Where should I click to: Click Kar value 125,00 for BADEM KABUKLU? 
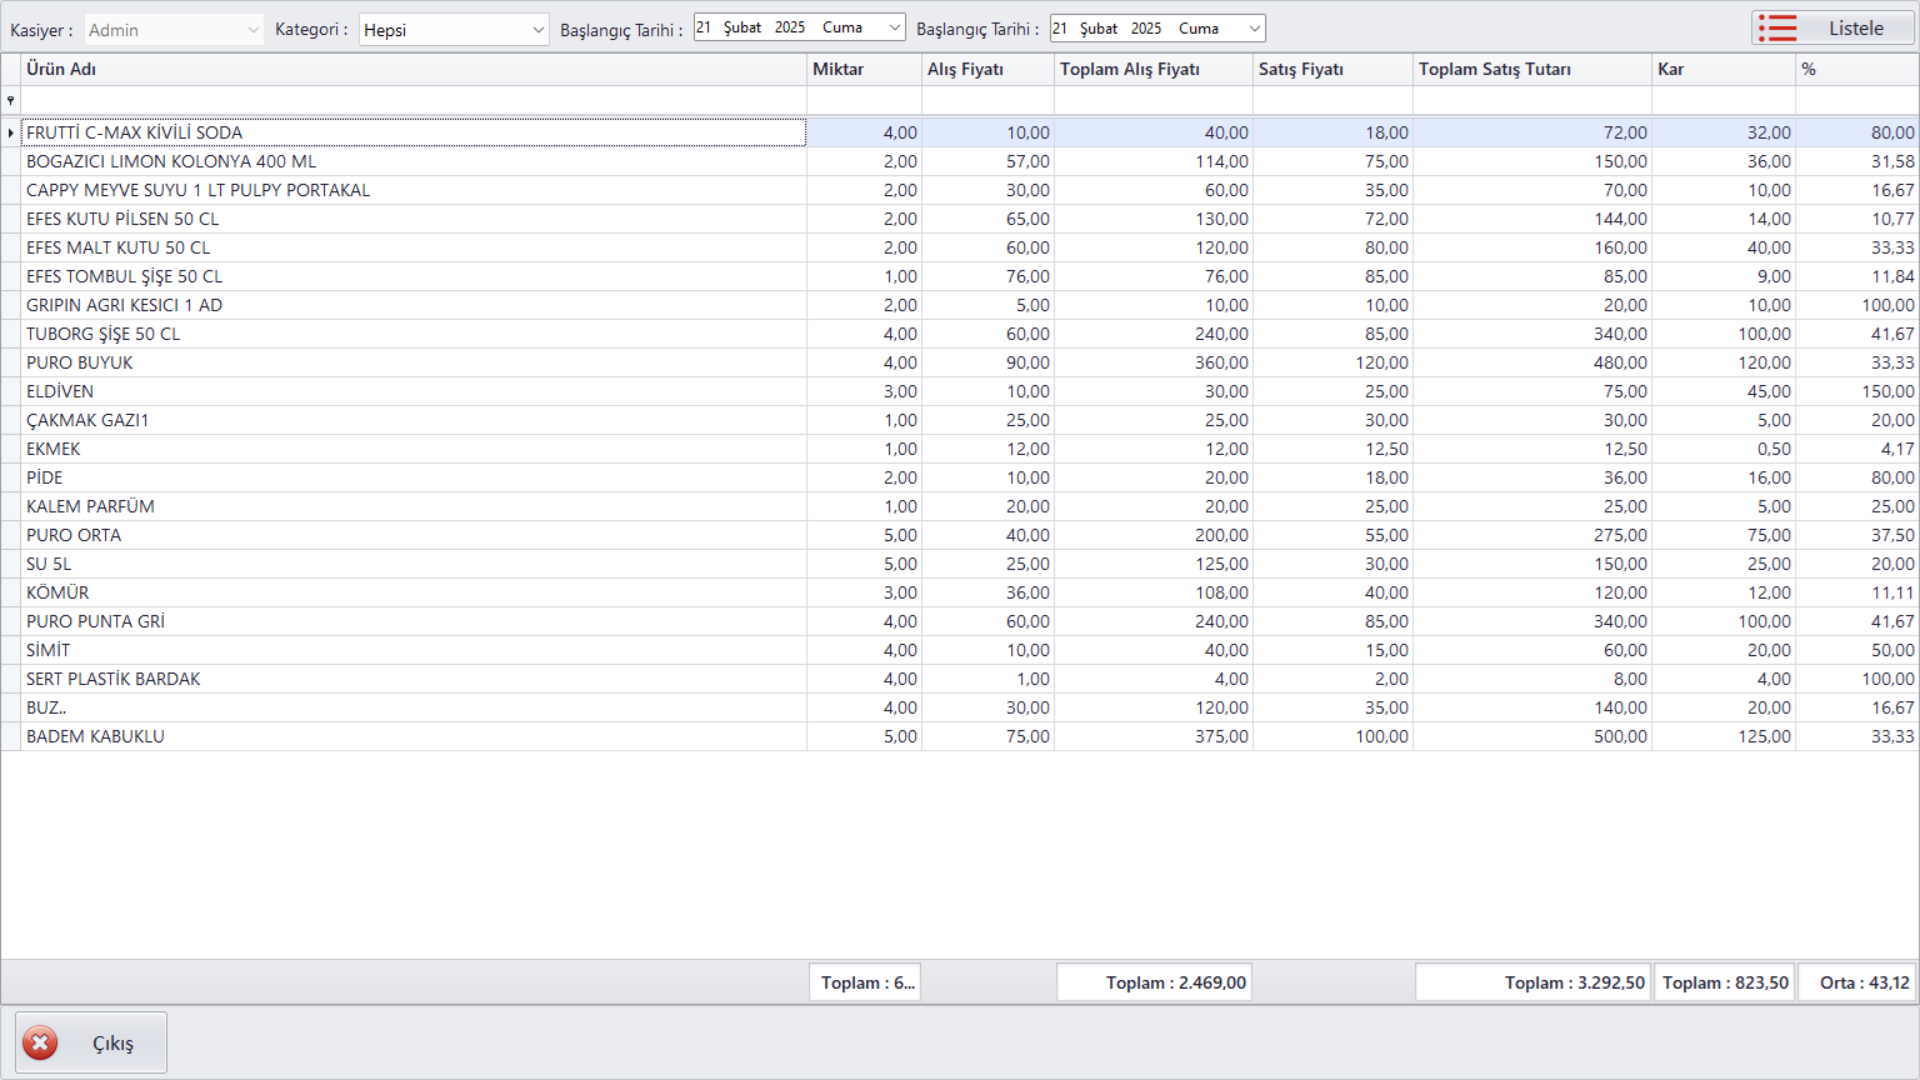coord(1765,737)
